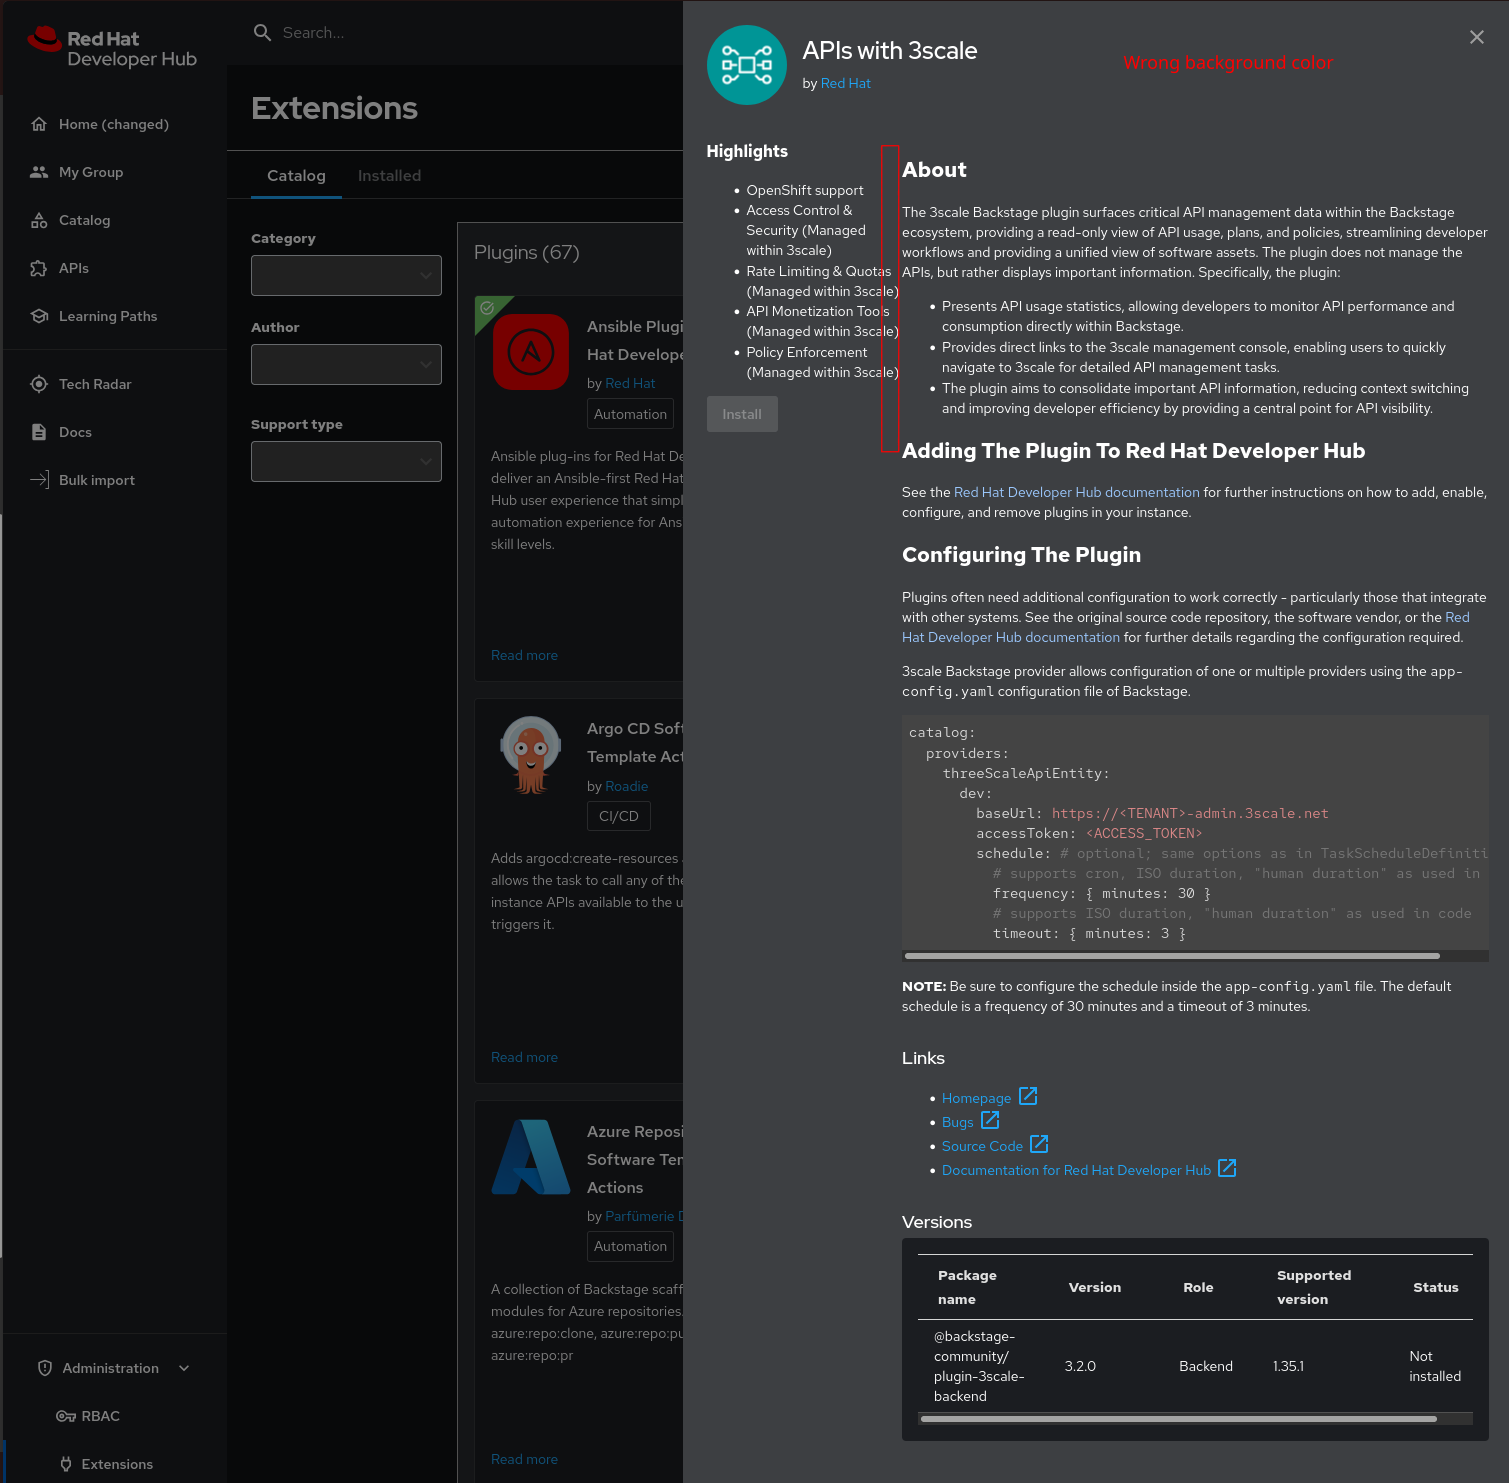Open Bulk import page

(97, 480)
